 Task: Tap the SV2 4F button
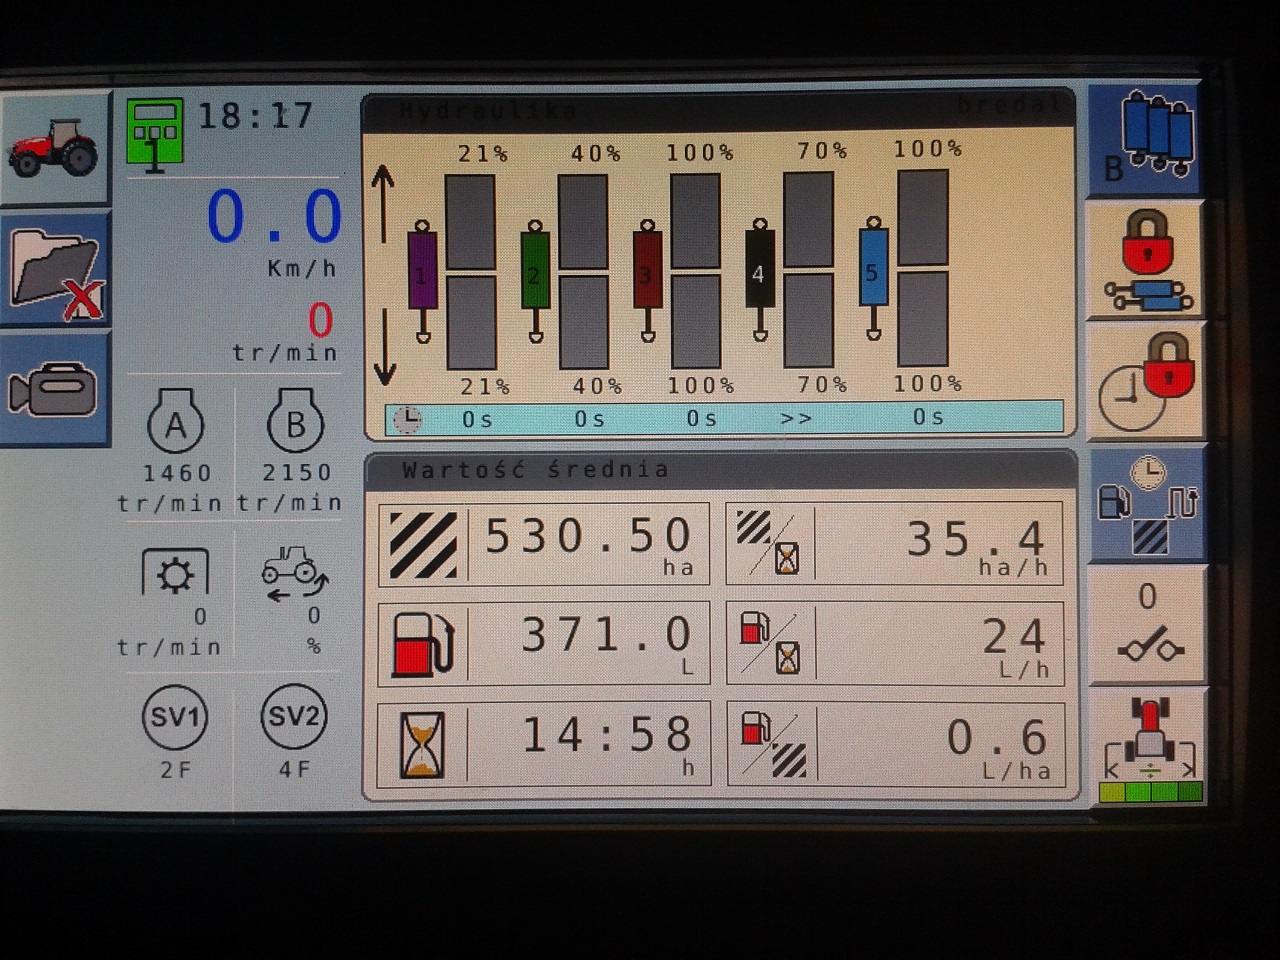coord(294,718)
